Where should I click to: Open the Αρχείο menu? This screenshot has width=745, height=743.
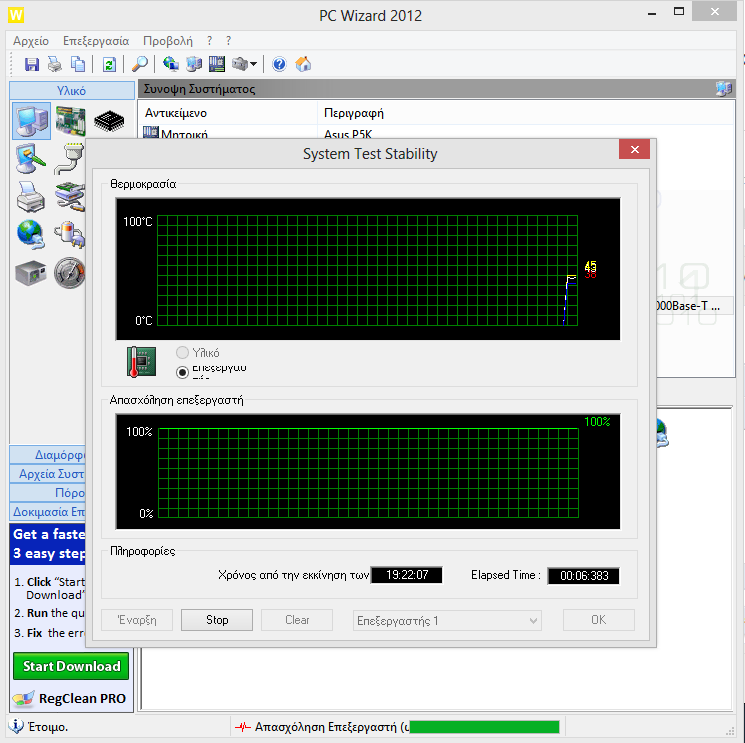(x=31, y=41)
